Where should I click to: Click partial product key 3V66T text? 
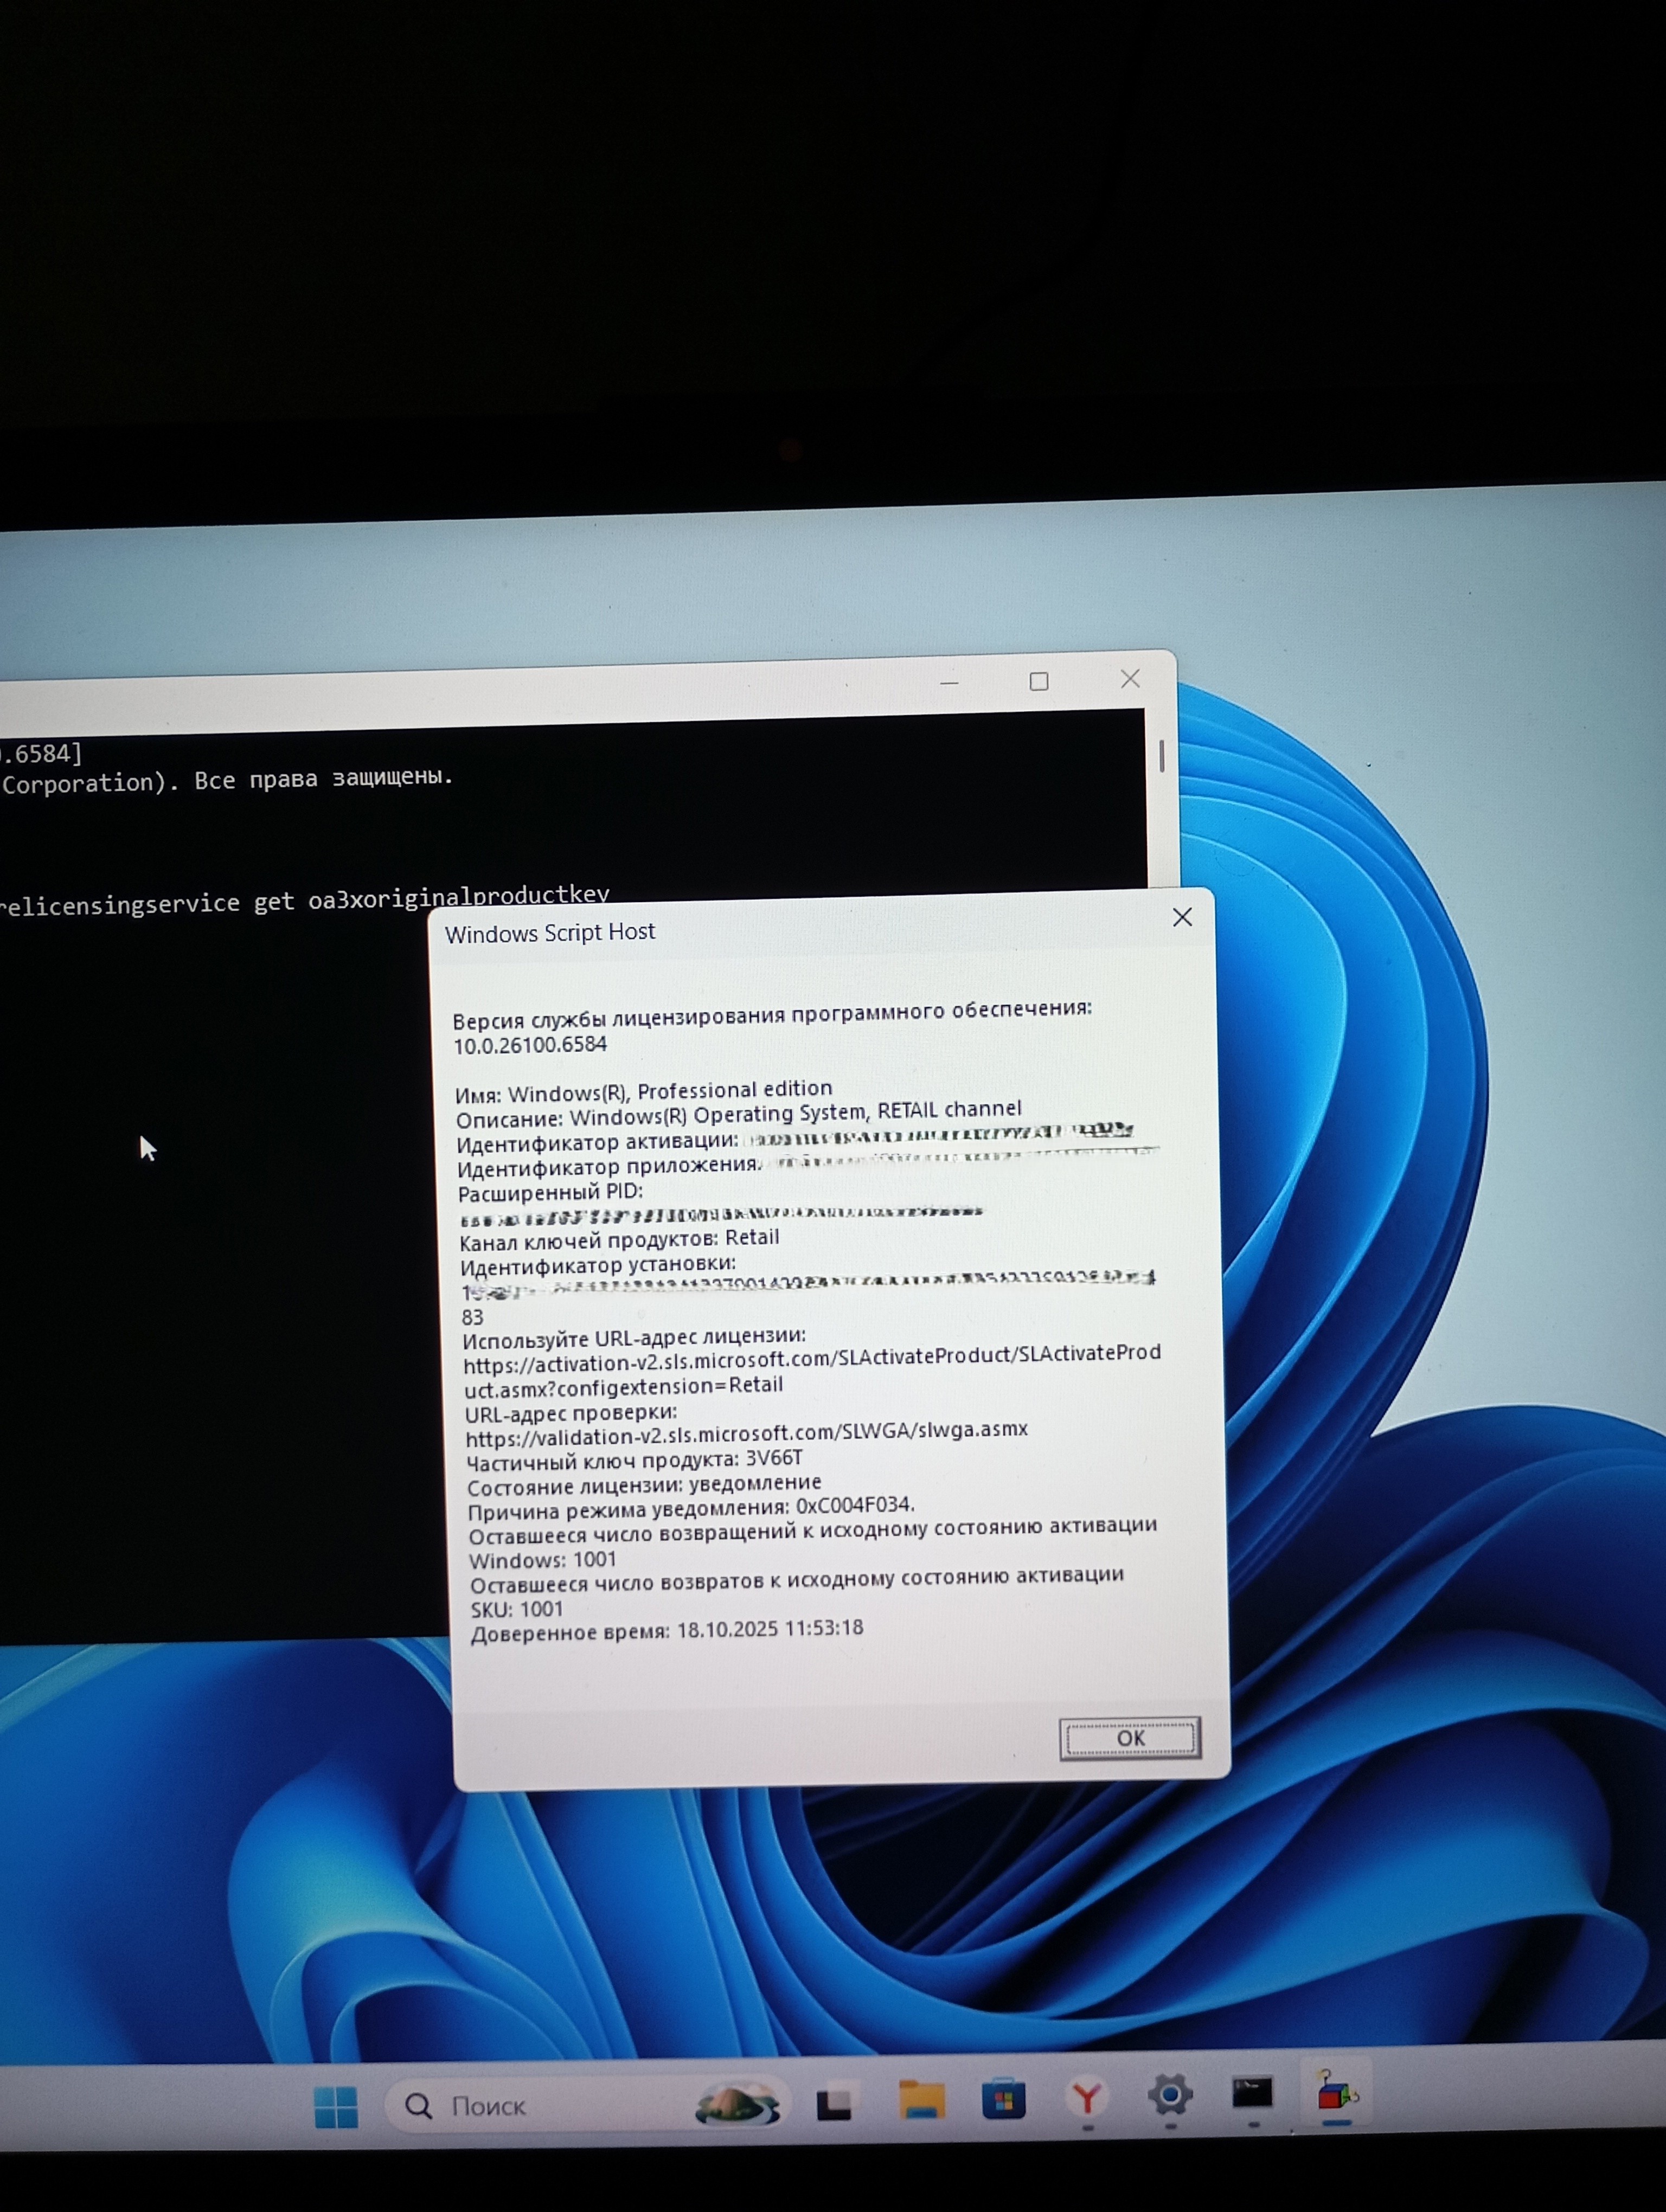tap(774, 1458)
